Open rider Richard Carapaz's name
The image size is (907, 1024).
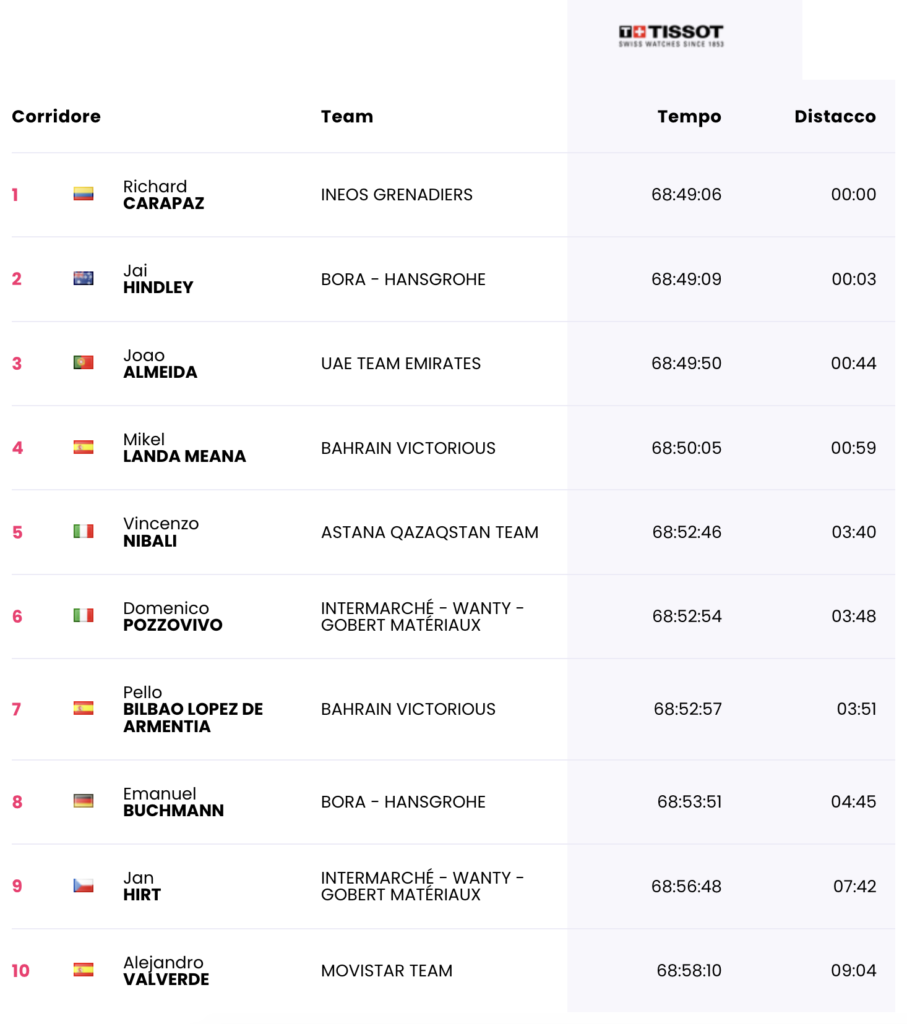pyautogui.click(x=163, y=195)
